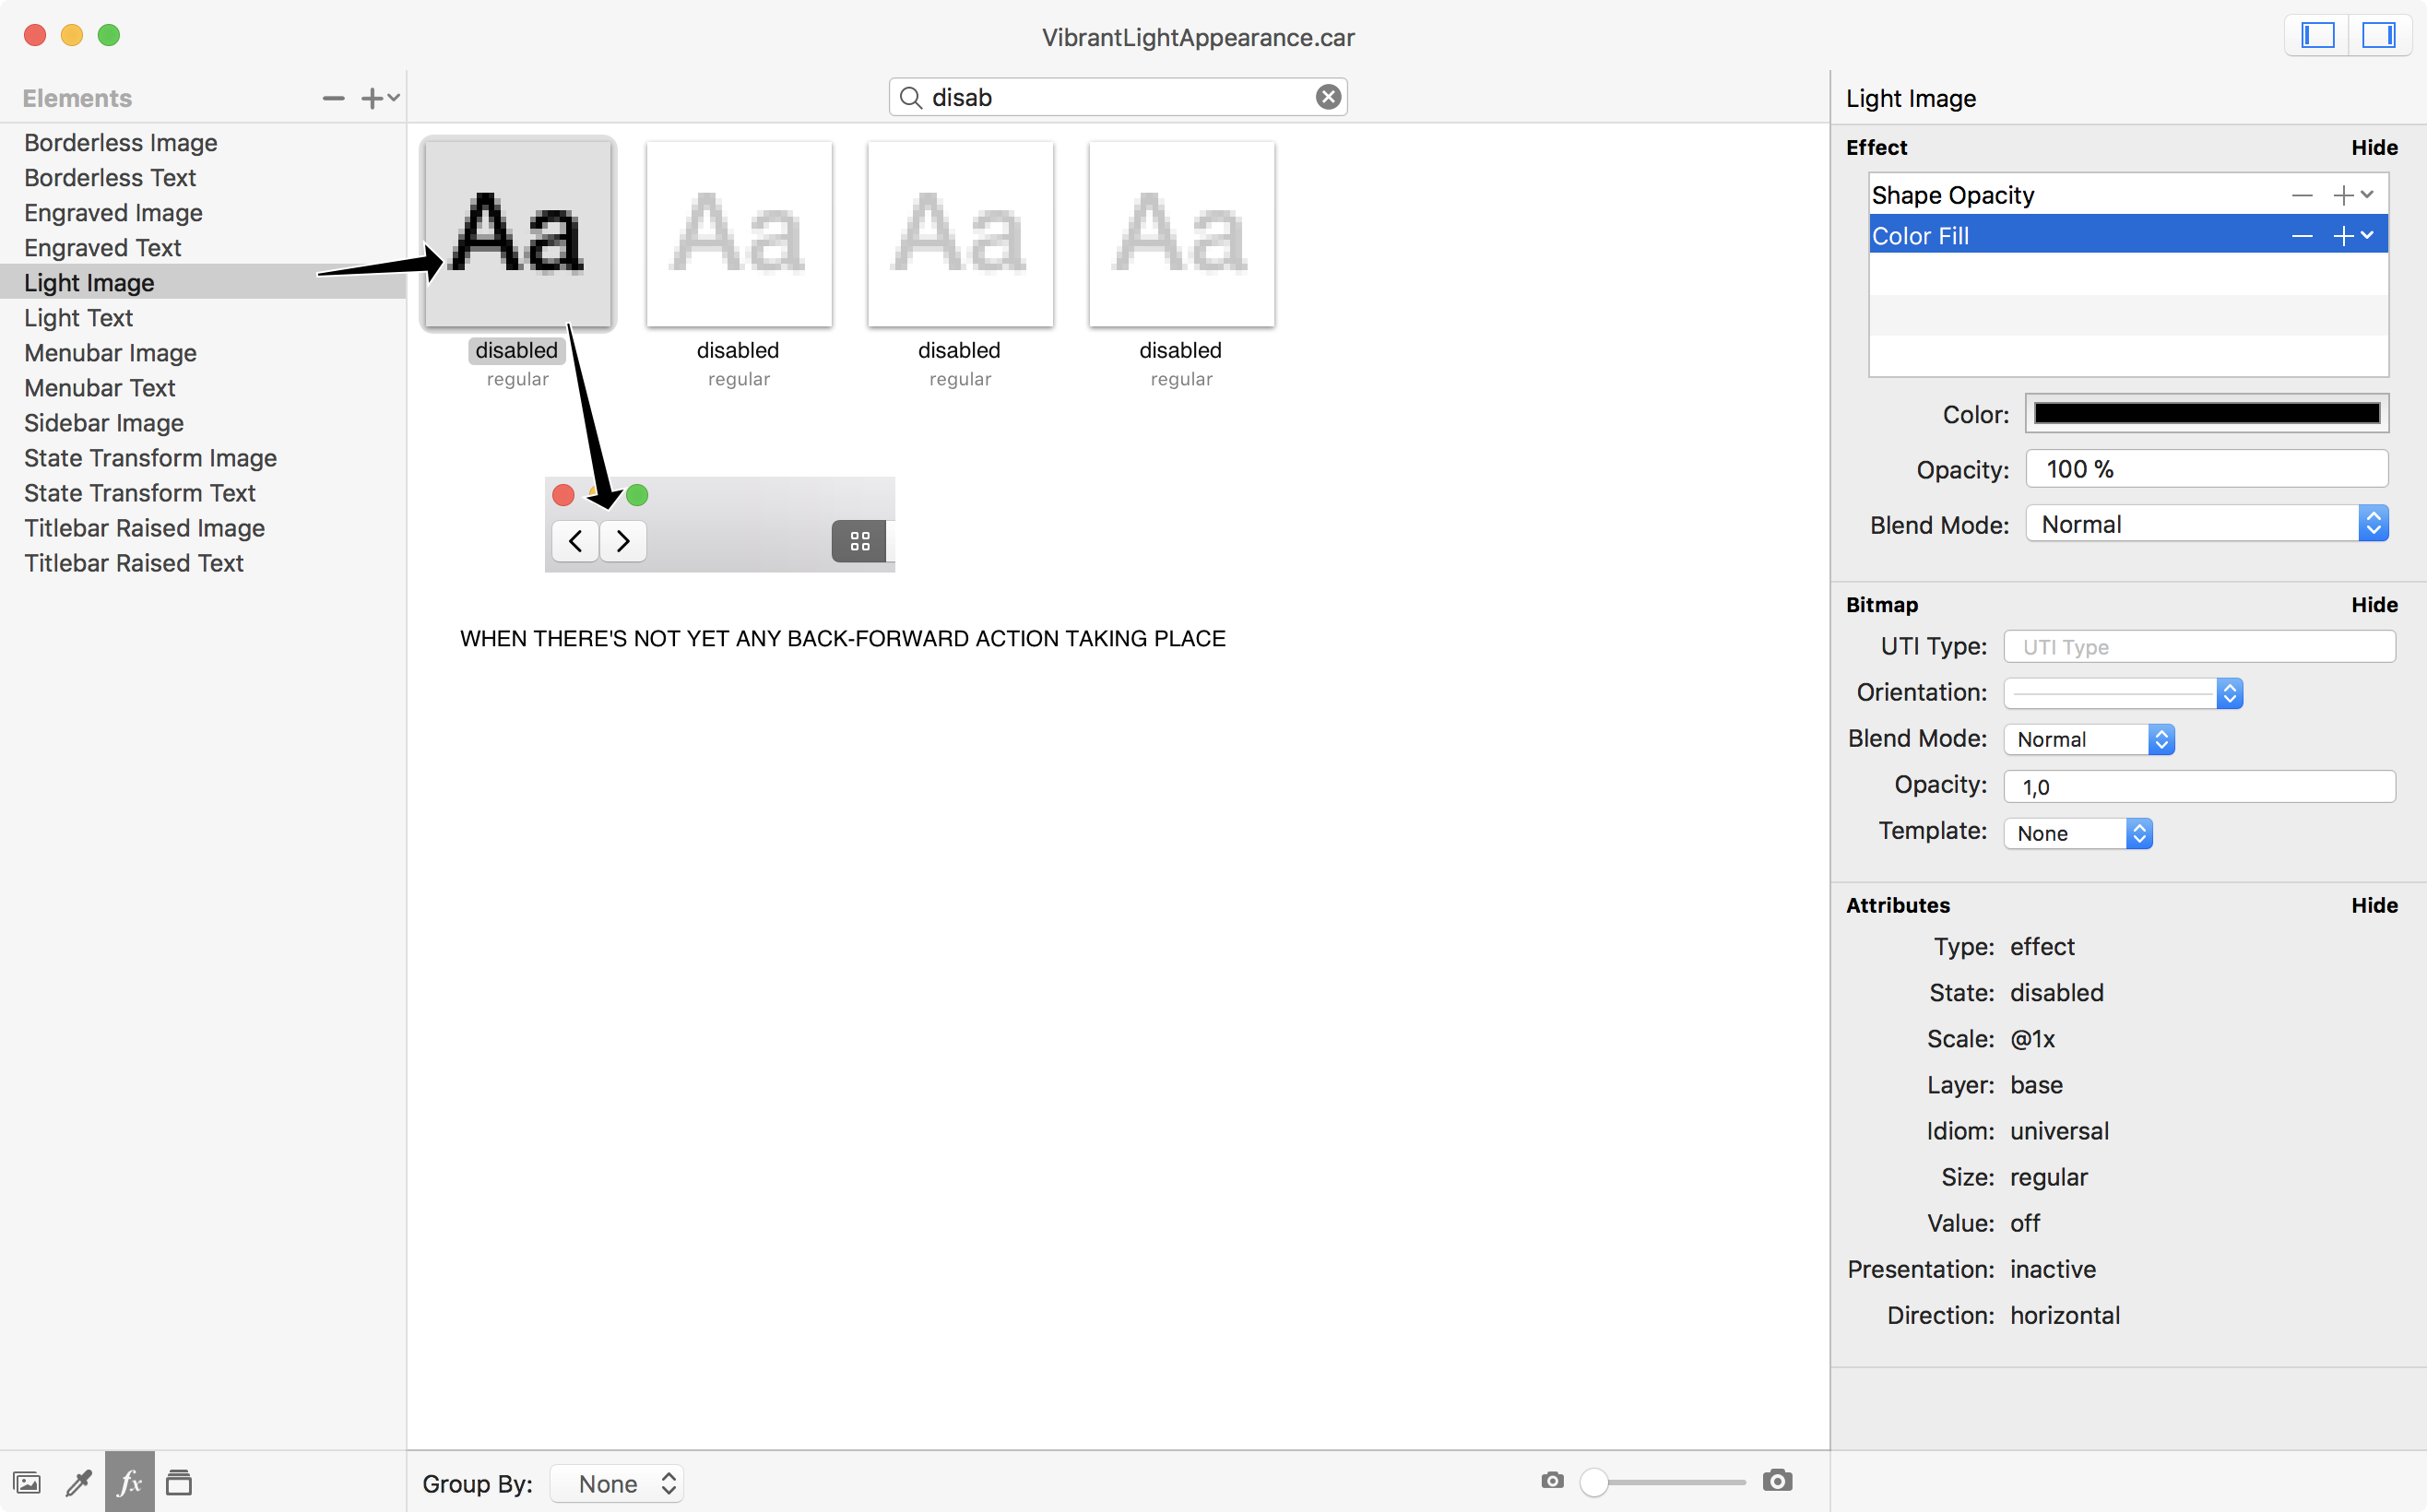The height and width of the screenshot is (1512, 2427).
Task: Remove the Shape Opacity effect with minus
Action: [2302, 195]
